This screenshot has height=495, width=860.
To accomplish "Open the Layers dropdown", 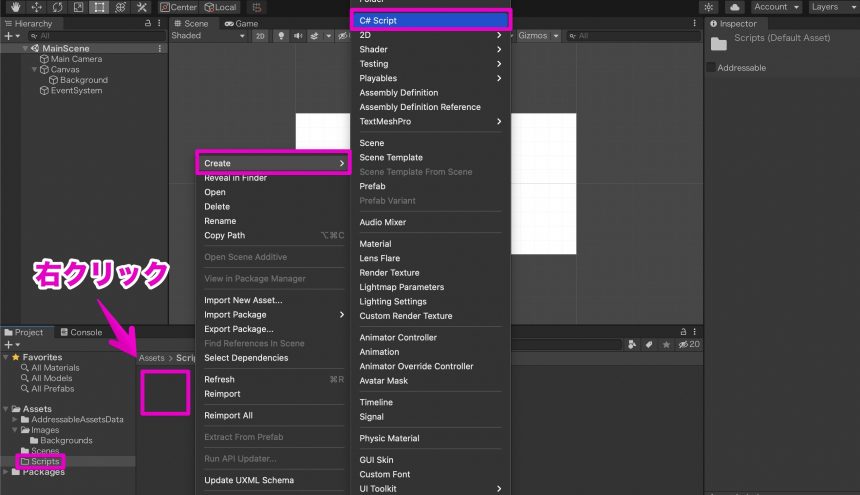I will [x=833, y=7].
